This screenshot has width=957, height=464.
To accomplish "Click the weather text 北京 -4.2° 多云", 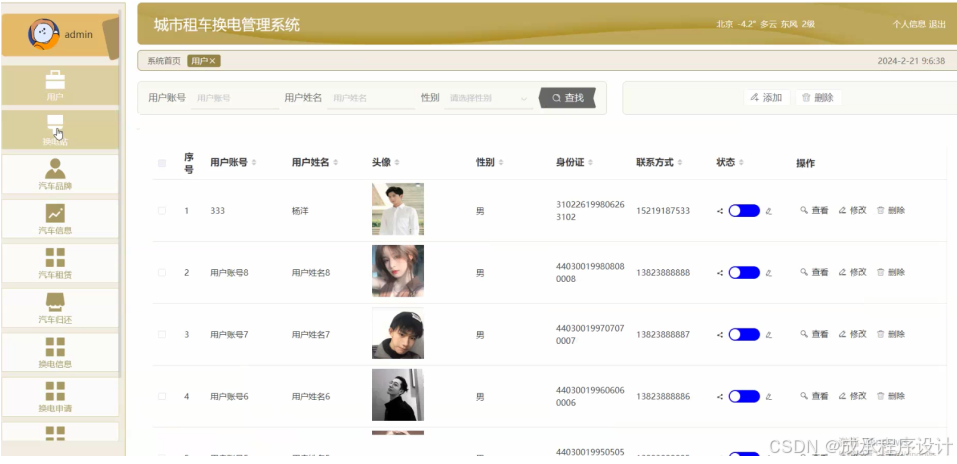I will [746, 24].
